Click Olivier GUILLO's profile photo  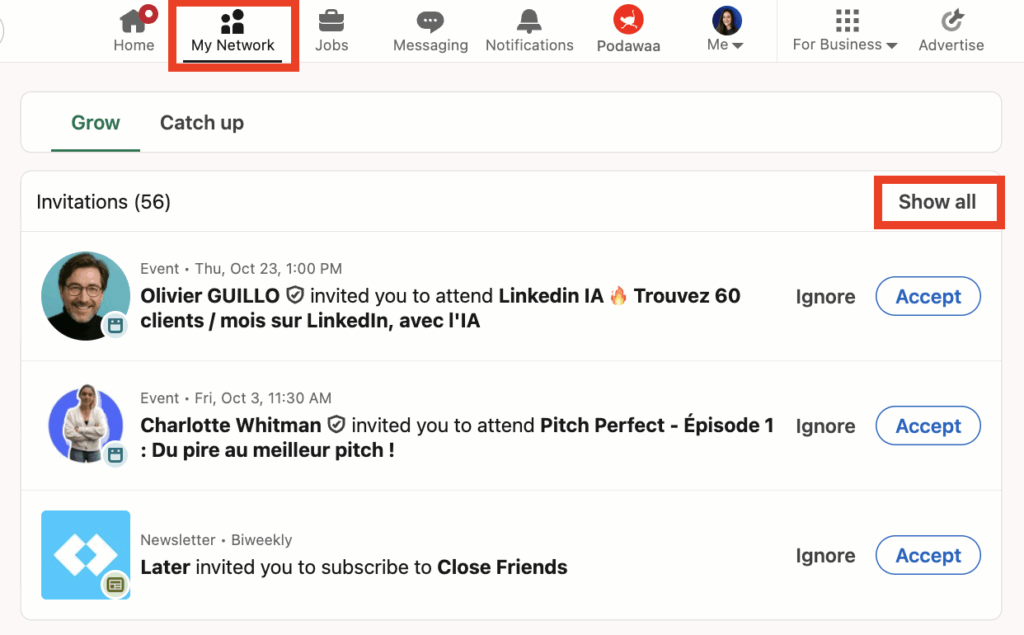(x=86, y=296)
